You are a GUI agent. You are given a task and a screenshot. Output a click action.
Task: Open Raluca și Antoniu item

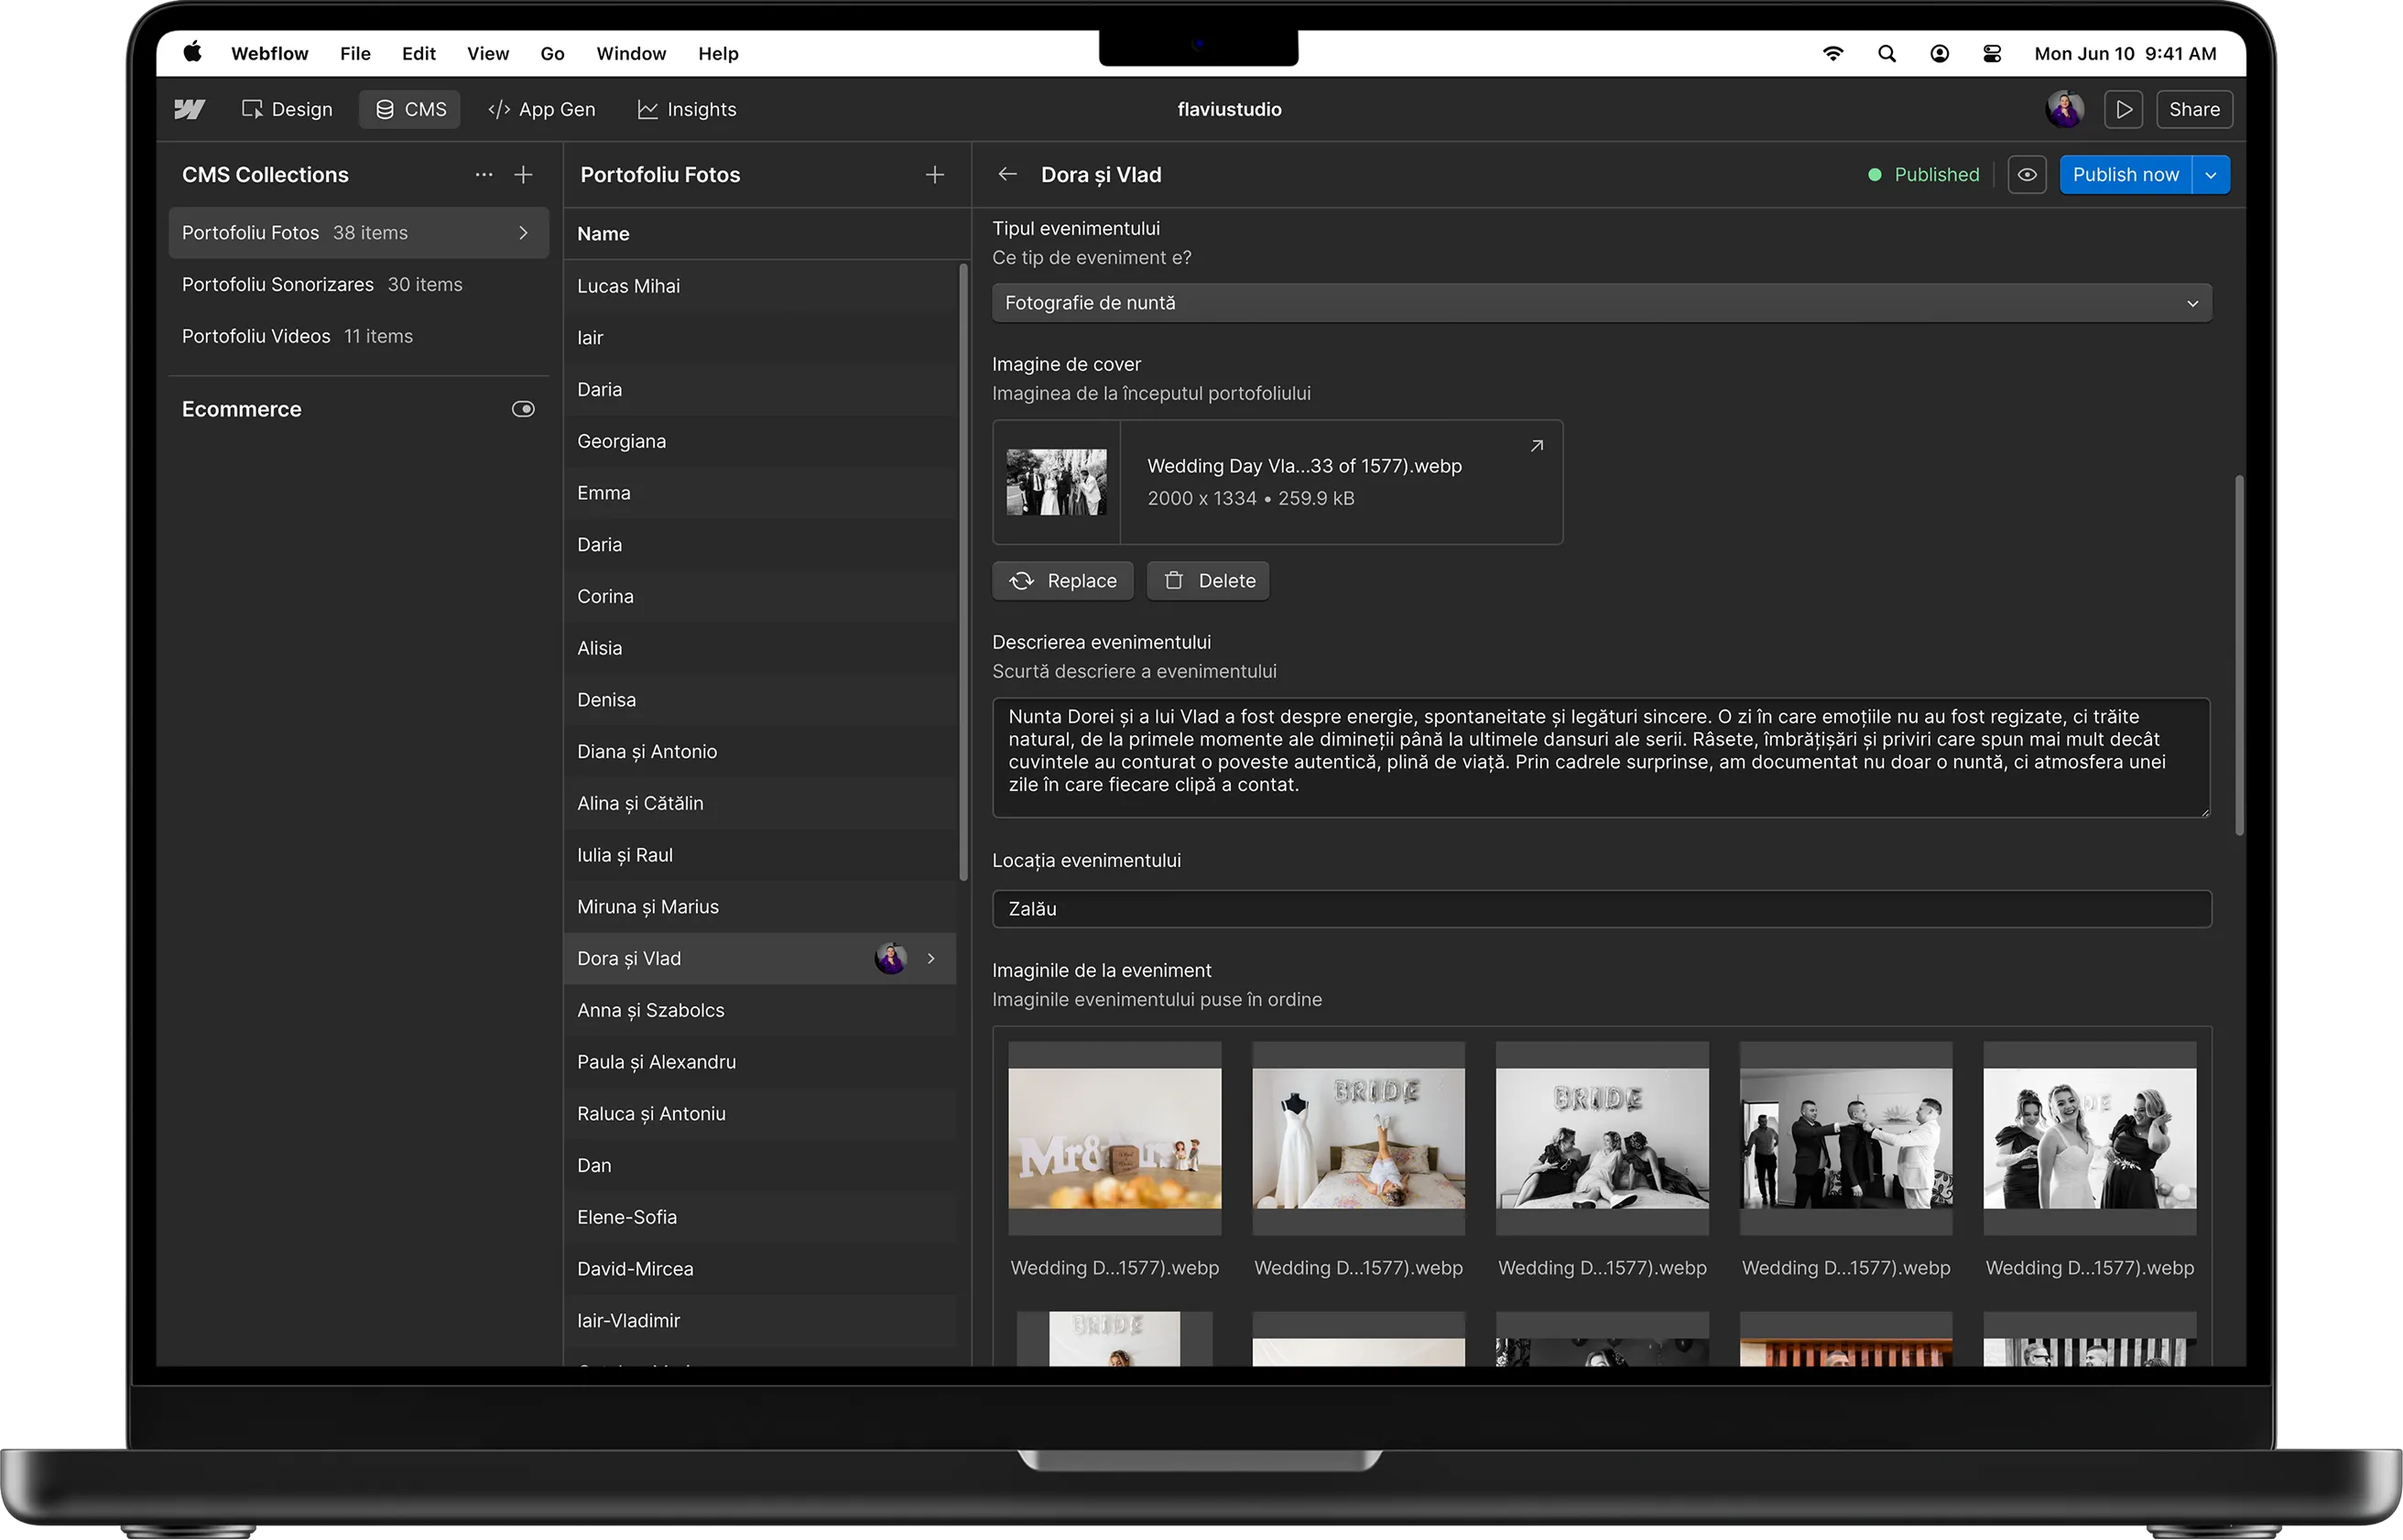759,1114
